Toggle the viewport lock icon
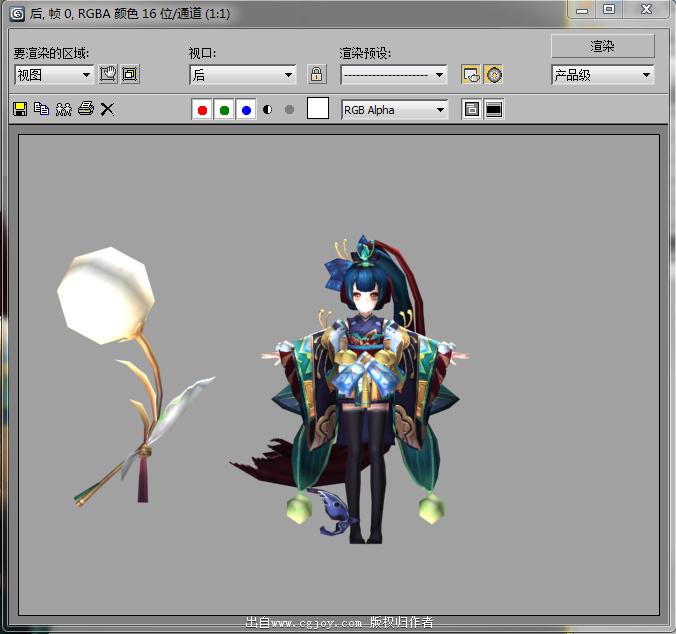Screen dimensions: 676x634 (x=316, y=74)
